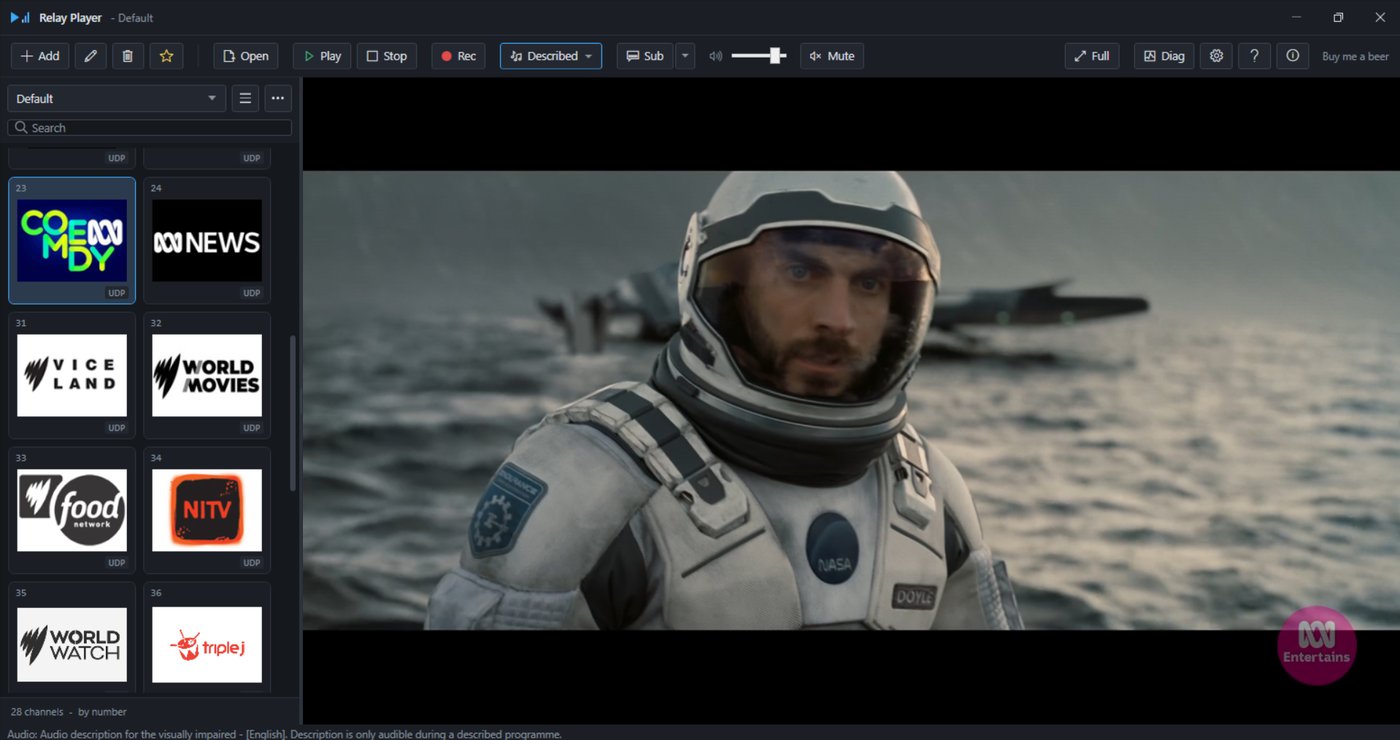Select the Viceland channel thumbnail

[72, 375]
